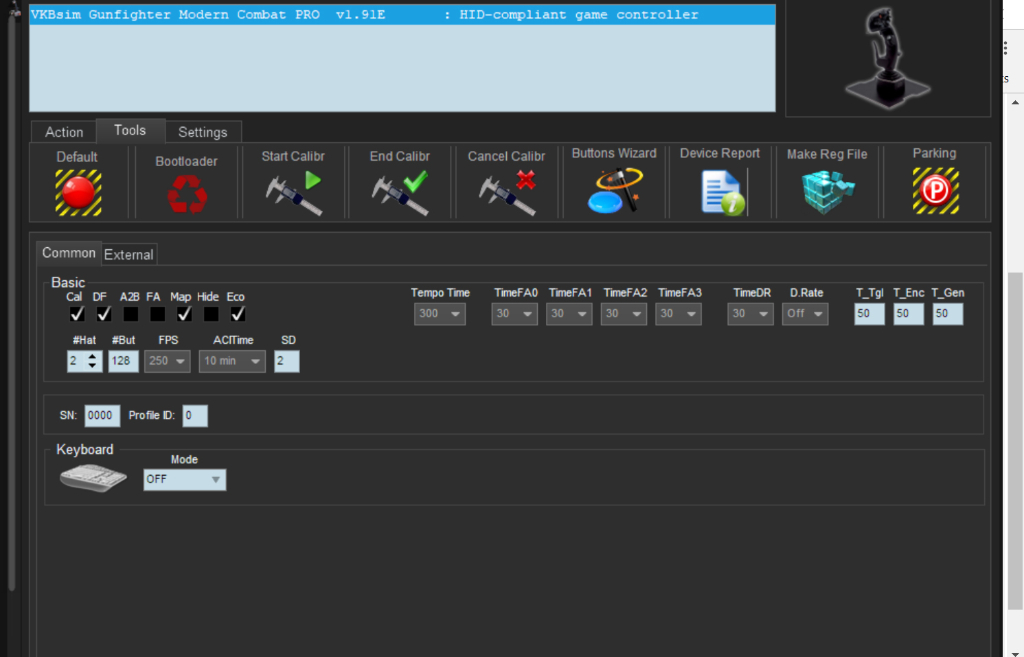Open the Settings tab
The width and height of the screenshot is (1024, 657).
pyautogui.click(x=202, y=132)
